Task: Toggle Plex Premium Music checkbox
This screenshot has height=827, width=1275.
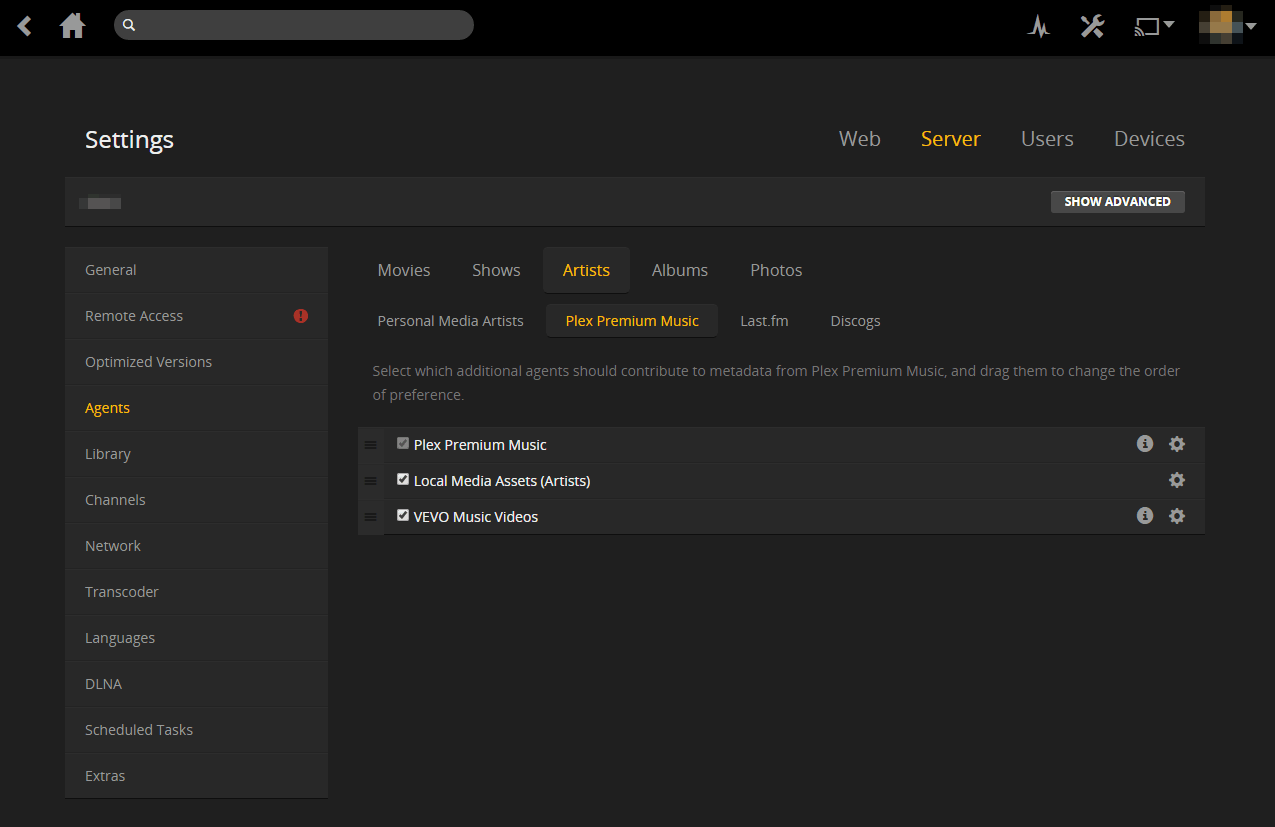Action: (403, 443)
